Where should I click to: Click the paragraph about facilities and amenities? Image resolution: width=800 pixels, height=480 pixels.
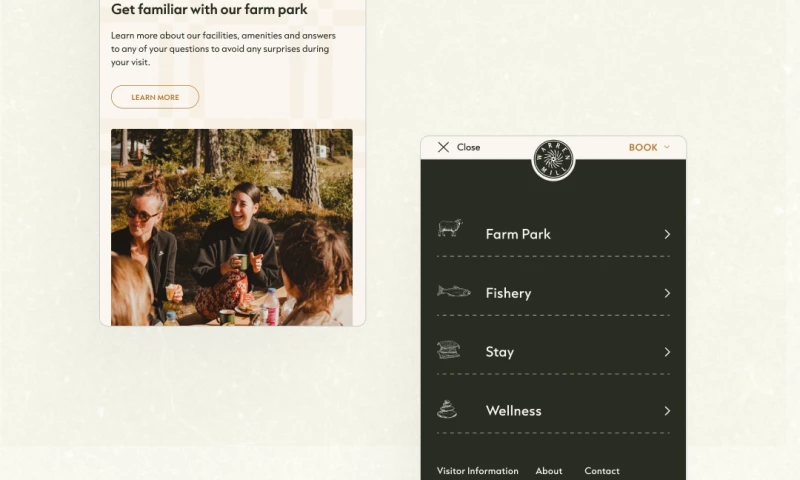pyautogui.click(x=223, y=49)
